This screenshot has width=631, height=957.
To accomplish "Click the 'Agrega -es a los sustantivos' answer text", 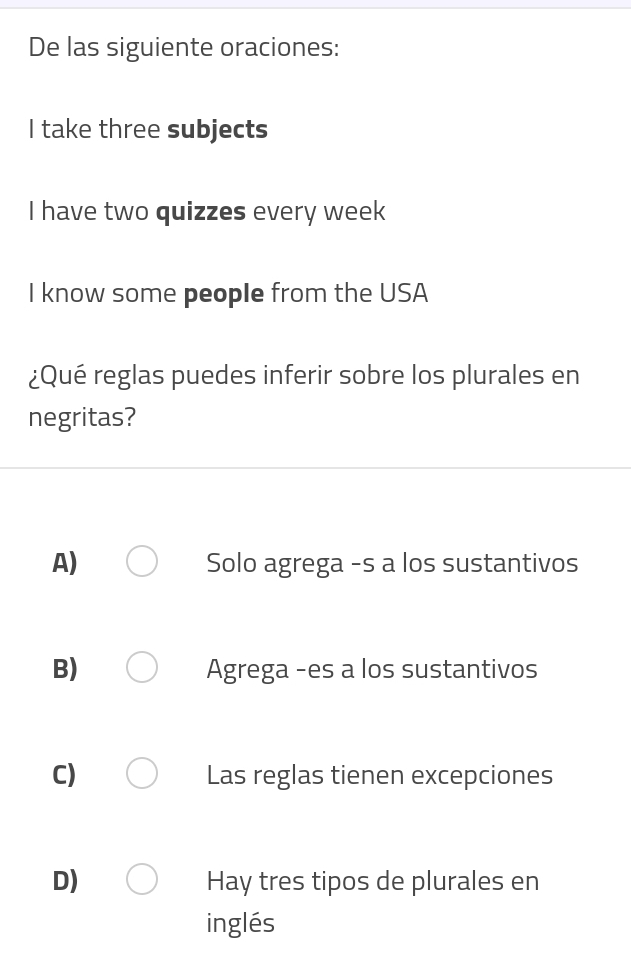I will click(x=371, y=669).
